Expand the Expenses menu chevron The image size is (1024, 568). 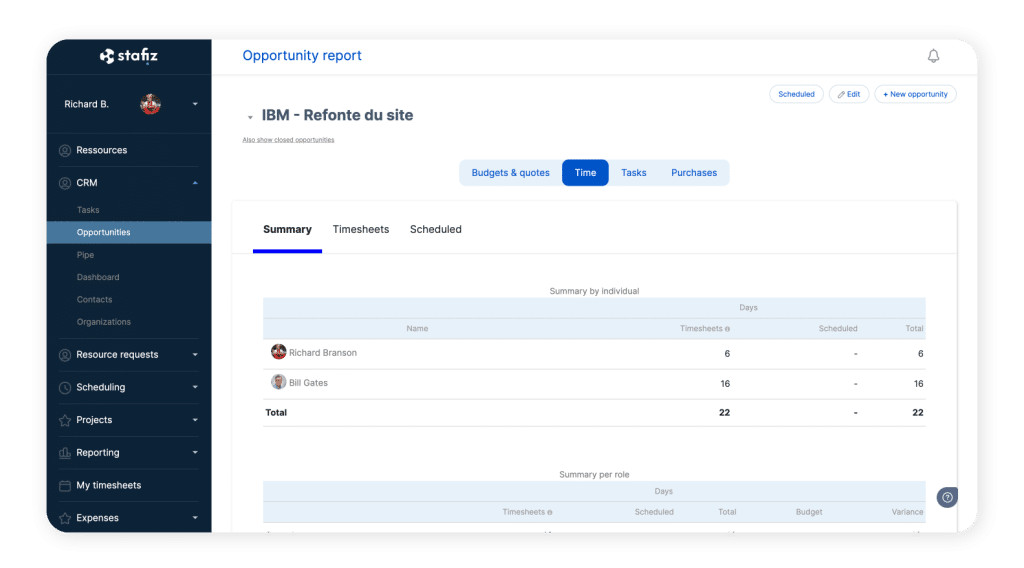[195, 518]
